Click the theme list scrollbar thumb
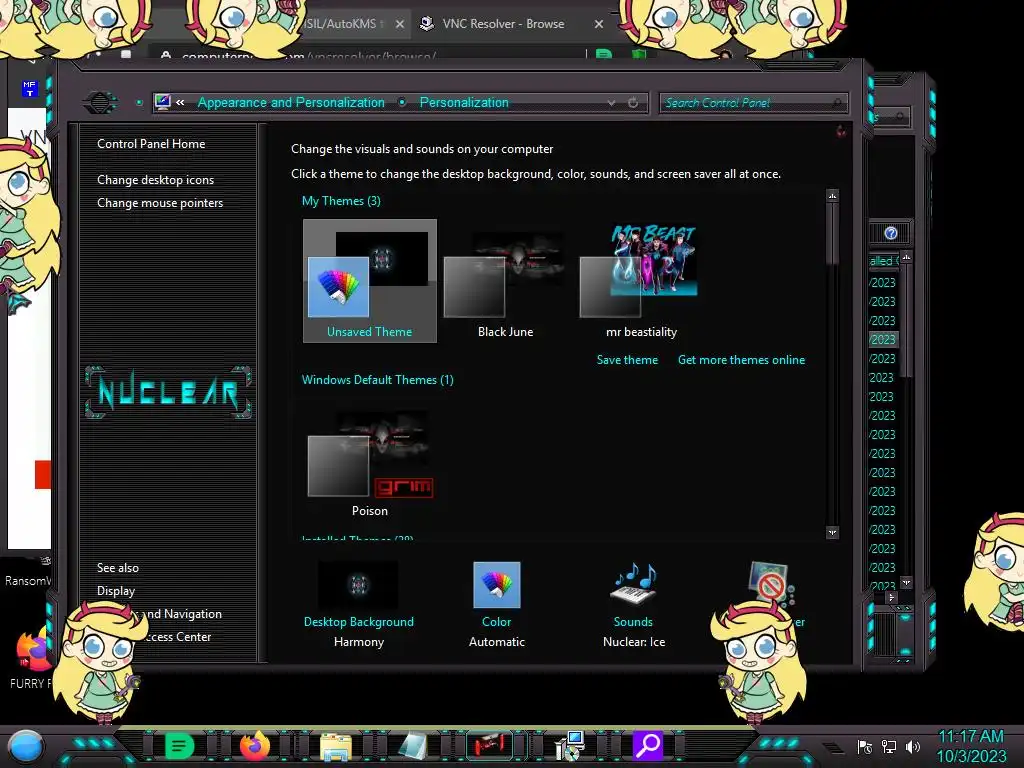This screenshot has width=1024, height=768. 832,233
